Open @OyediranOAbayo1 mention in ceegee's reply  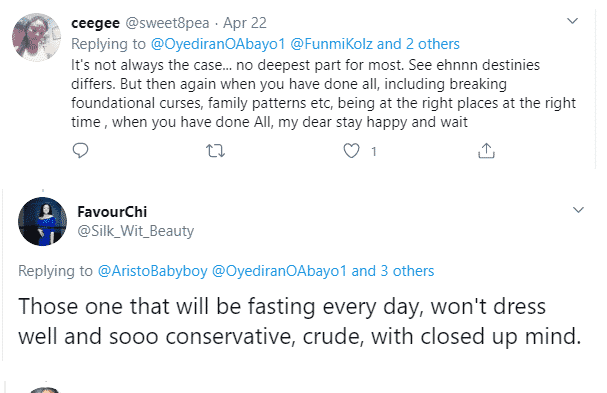[218, 44]
